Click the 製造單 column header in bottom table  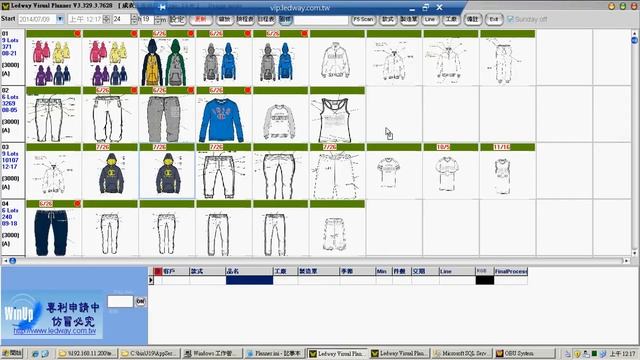[318, 271]
